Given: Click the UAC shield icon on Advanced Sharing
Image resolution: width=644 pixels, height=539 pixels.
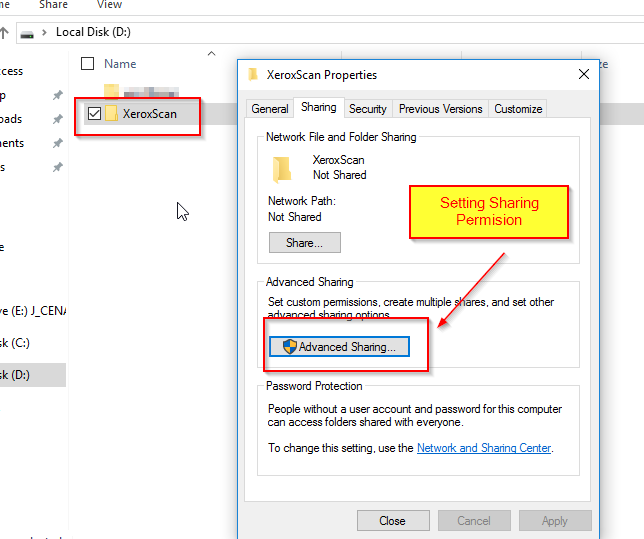Looking at the screenshot, I should (290, 347).
